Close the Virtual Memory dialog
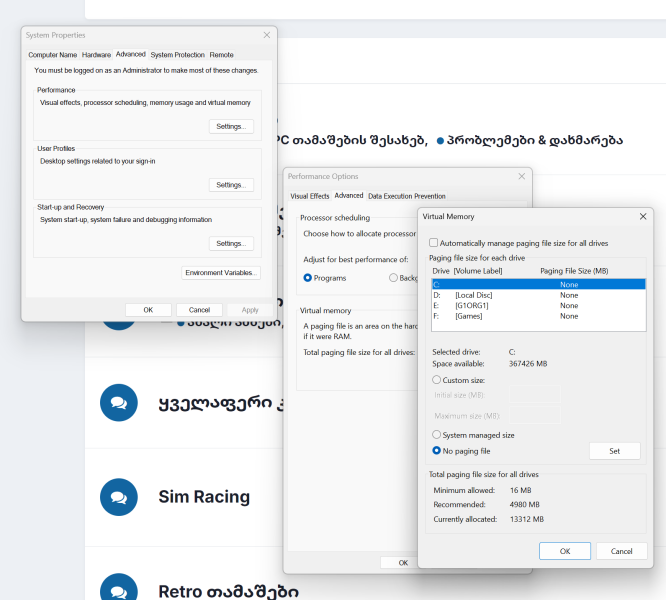The image size is (666, 600). click(641, 216)
